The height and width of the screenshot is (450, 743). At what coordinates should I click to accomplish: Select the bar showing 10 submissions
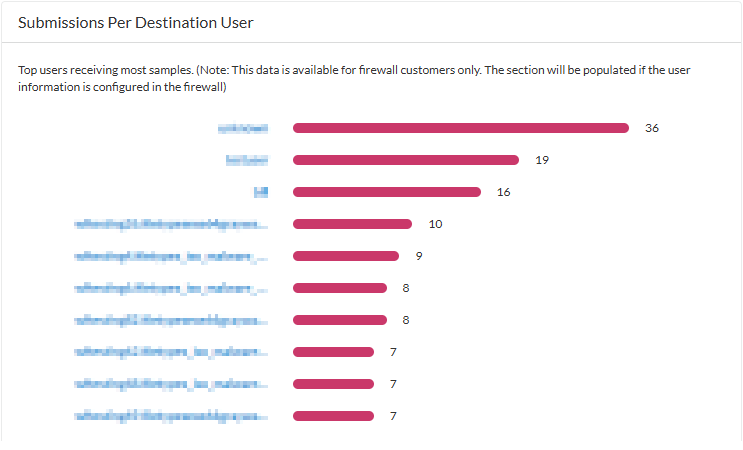(x=352, y=224)
